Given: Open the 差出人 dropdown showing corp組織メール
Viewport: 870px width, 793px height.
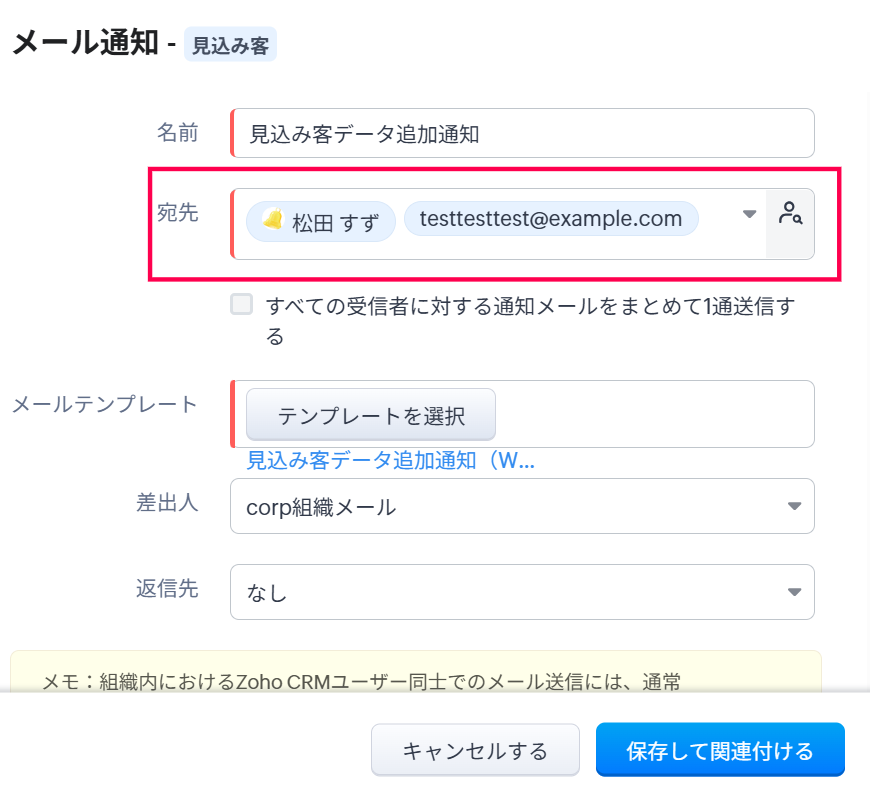Looking at the screenshot, I should coord(521,507).
